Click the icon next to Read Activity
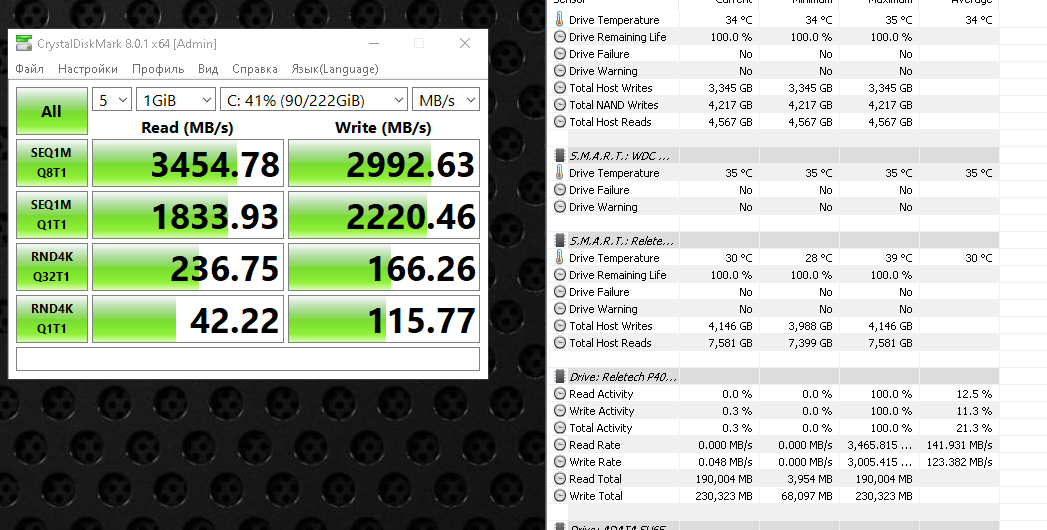 click(560, 394)
